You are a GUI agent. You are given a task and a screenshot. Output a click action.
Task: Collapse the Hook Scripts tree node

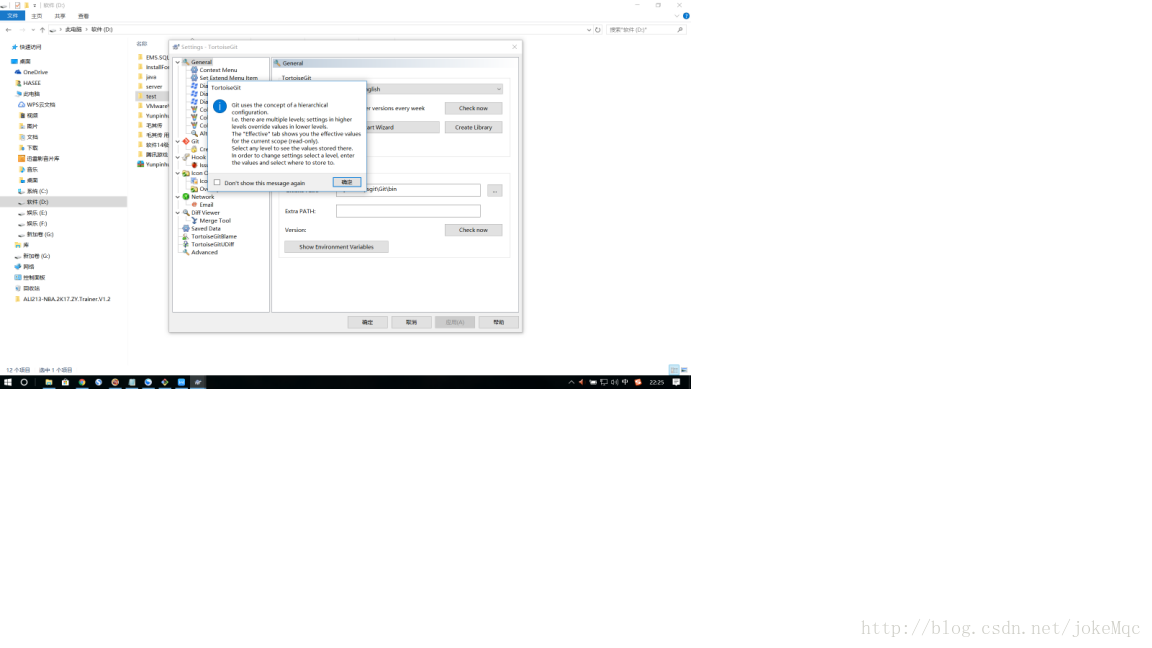point(178,157)
